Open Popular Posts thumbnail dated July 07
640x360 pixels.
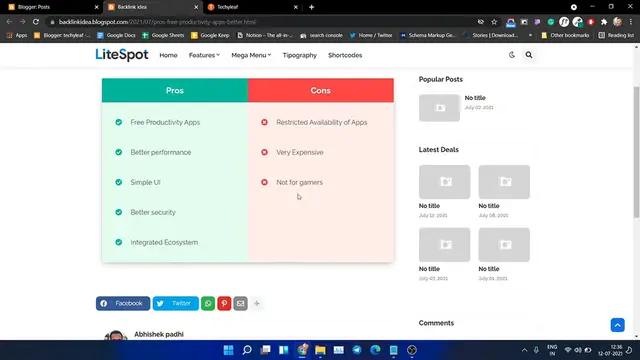coord(439,108)
